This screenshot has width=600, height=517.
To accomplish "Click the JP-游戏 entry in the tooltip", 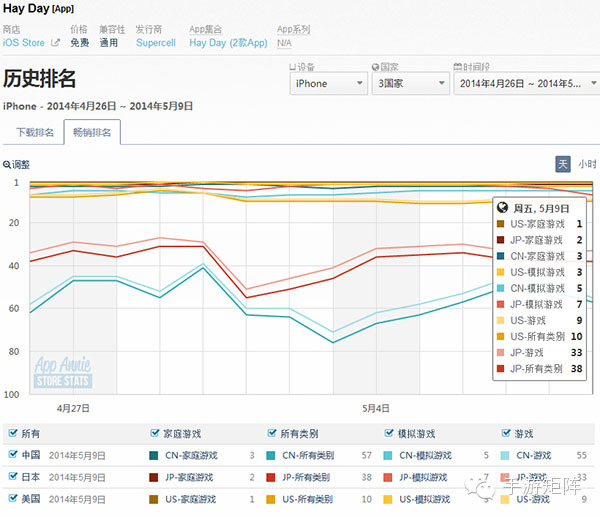I will pyautogui.click(x=540, y=352).
